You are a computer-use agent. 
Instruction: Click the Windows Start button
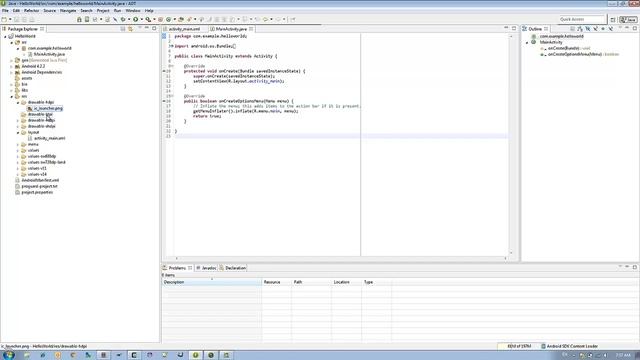[x=8, y=355]
